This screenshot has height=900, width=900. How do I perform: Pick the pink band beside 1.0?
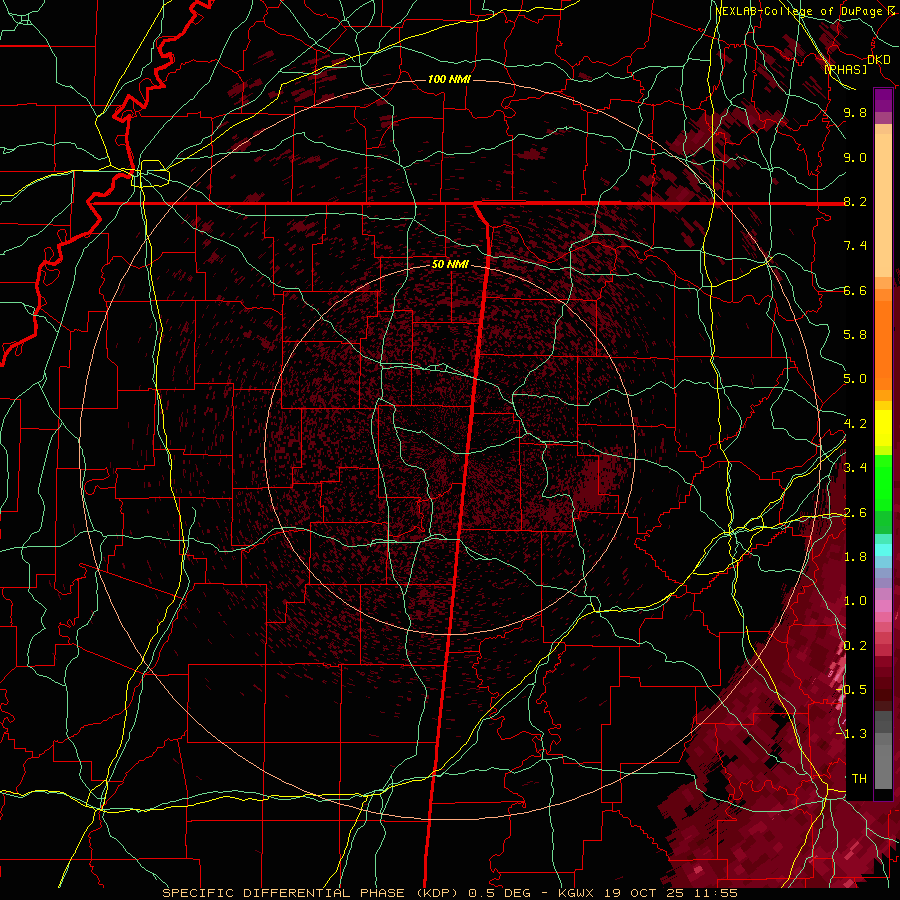pos(883,606)
